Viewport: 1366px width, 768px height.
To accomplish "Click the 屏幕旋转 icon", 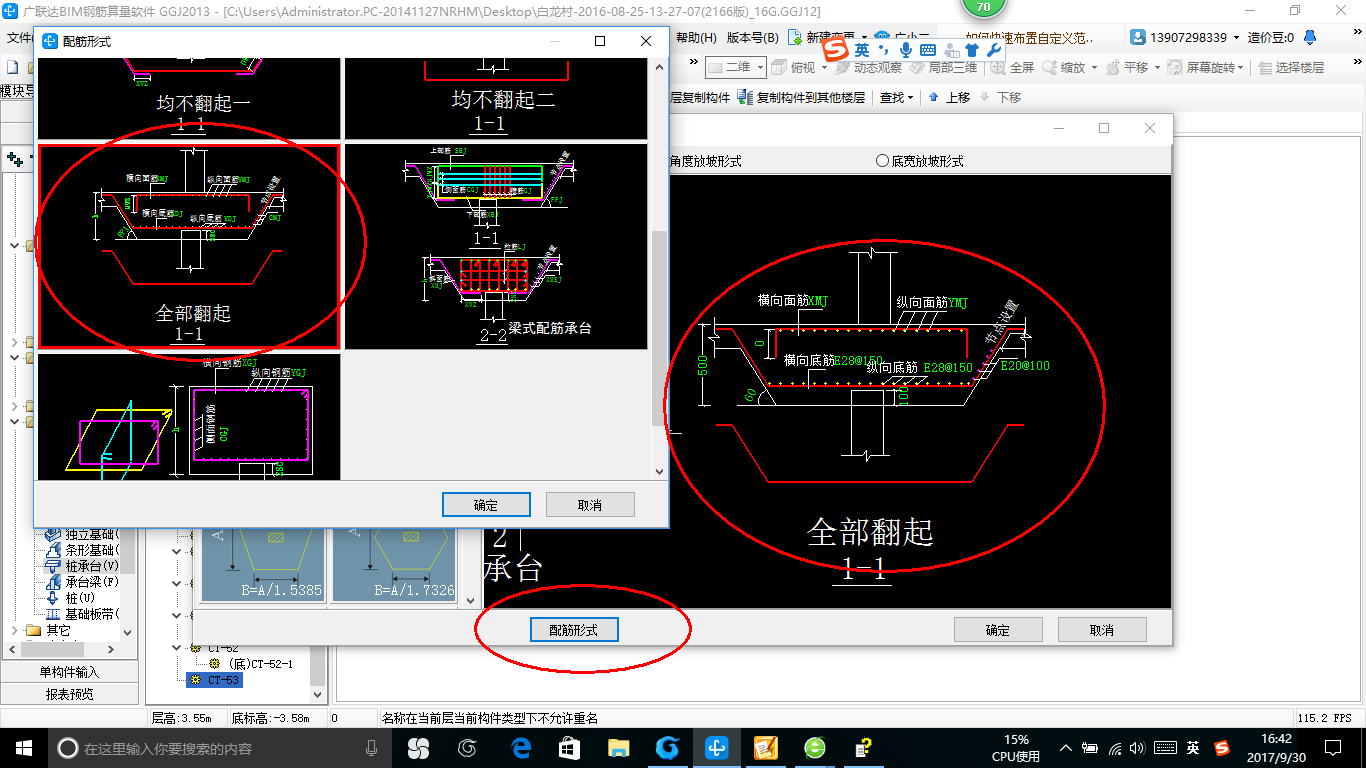I will coord(1176,67).
